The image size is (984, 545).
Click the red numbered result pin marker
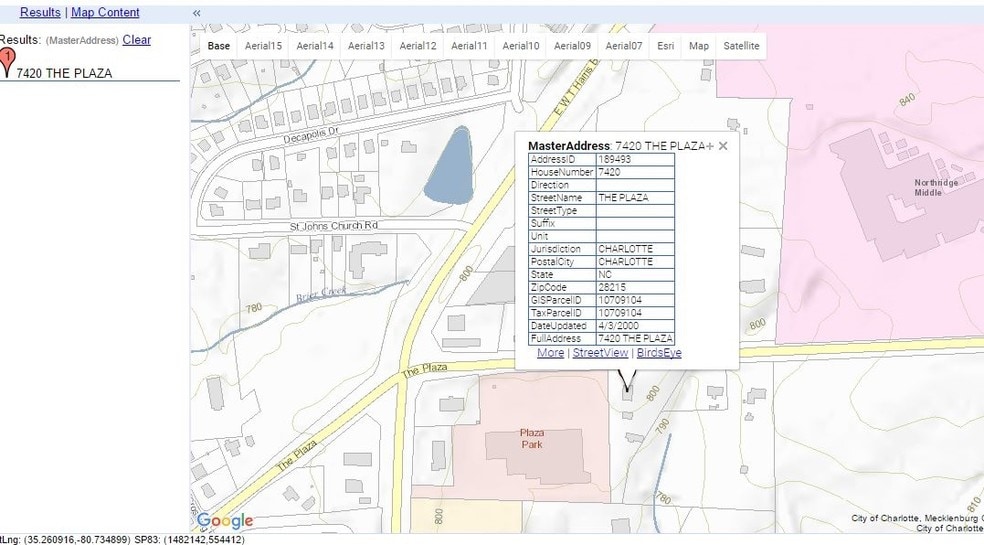7,63
